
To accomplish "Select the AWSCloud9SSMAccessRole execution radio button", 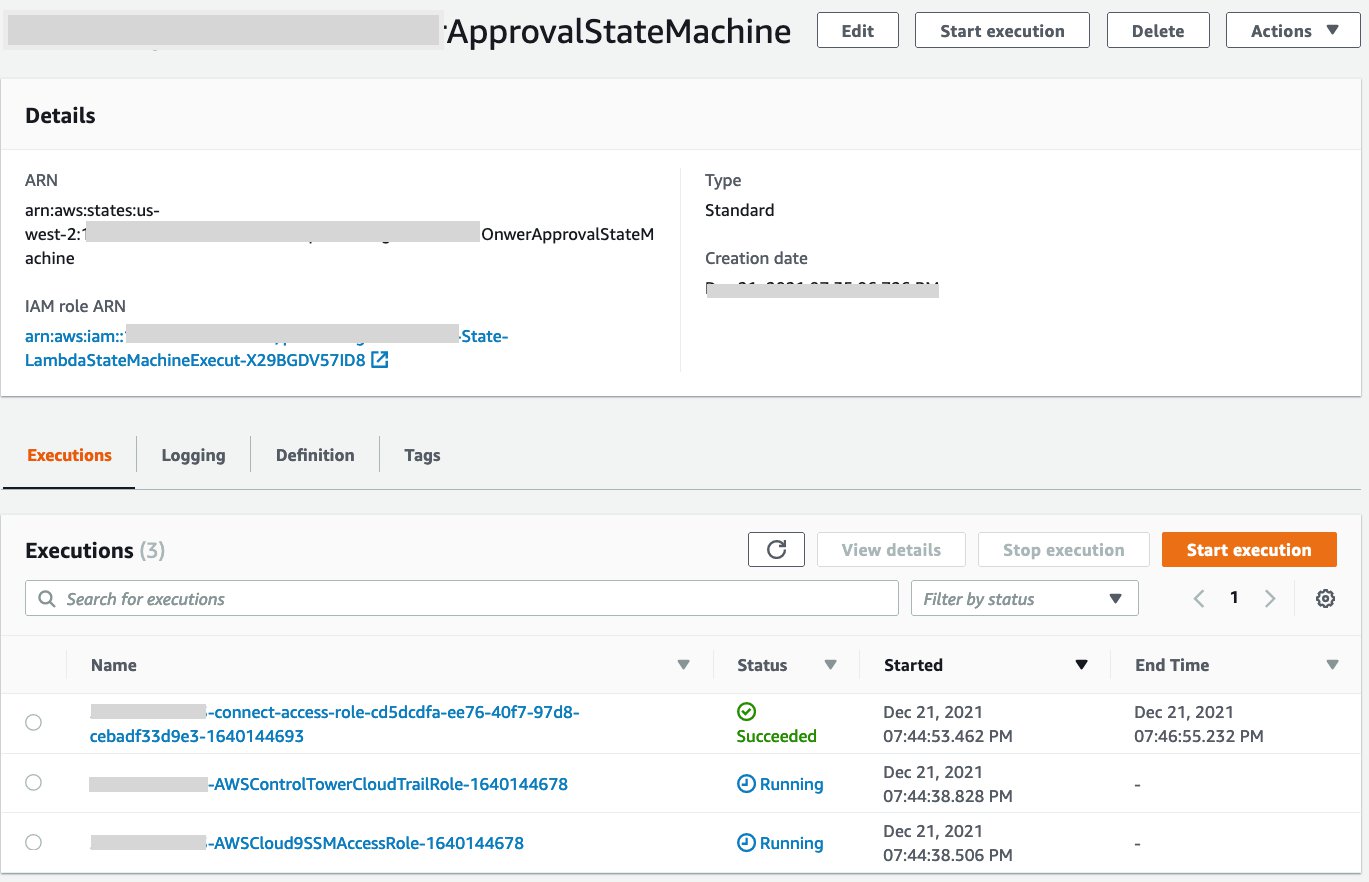I will [33, 842].
